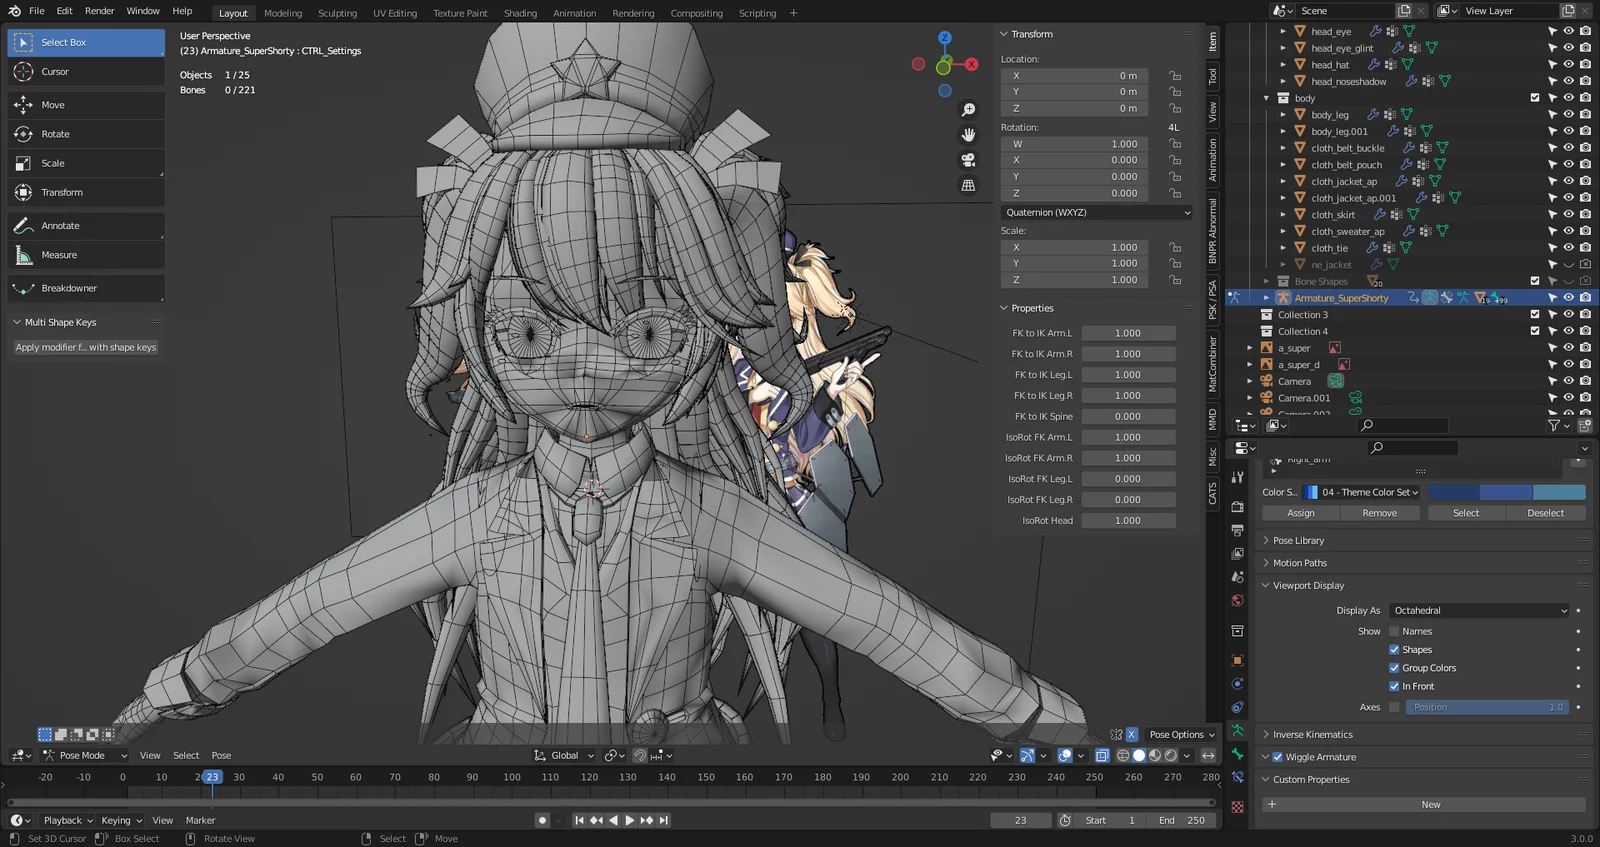Click Apply modifier with shape keys button

click(x=86, y=347)
